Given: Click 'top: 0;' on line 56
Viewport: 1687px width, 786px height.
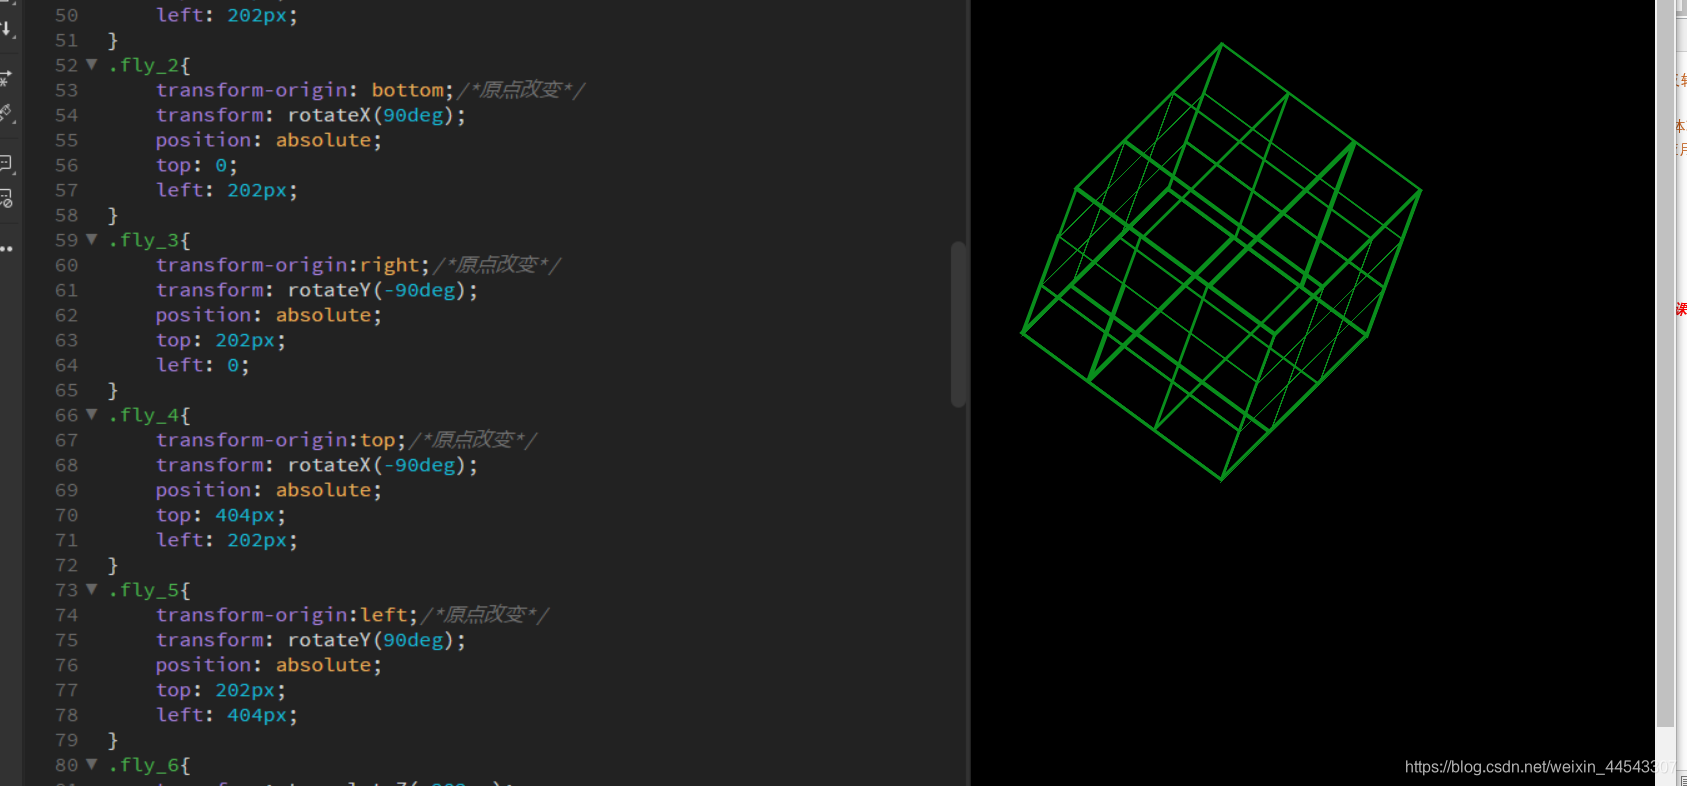Looking at the screenshot, I should 197,165.
